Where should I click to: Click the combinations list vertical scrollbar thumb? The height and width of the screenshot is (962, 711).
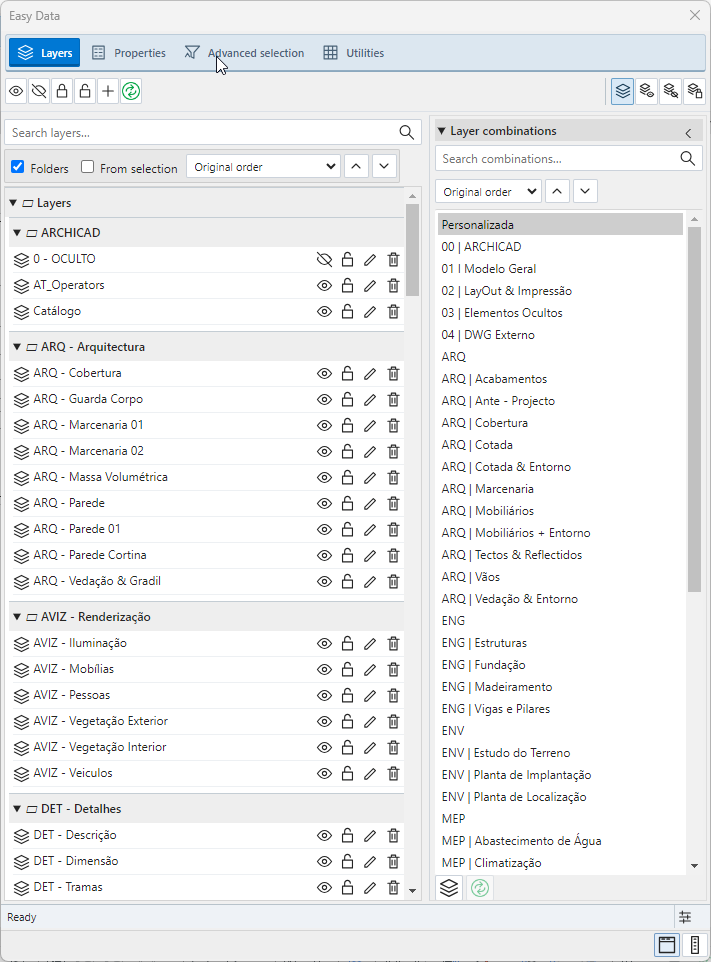click(x=694, y=409)
